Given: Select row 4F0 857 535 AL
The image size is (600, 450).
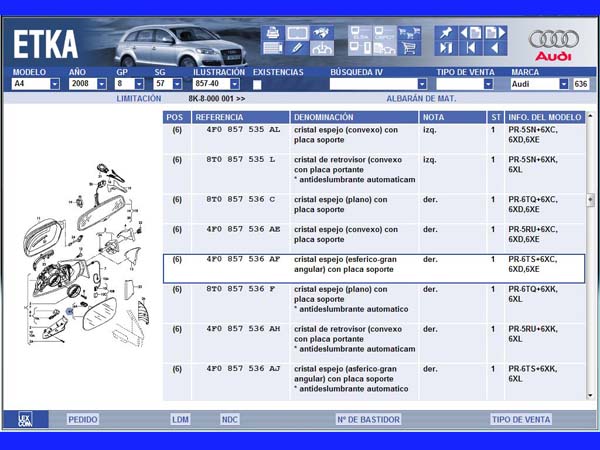Looking at the screenshot, I should (374, 139).
